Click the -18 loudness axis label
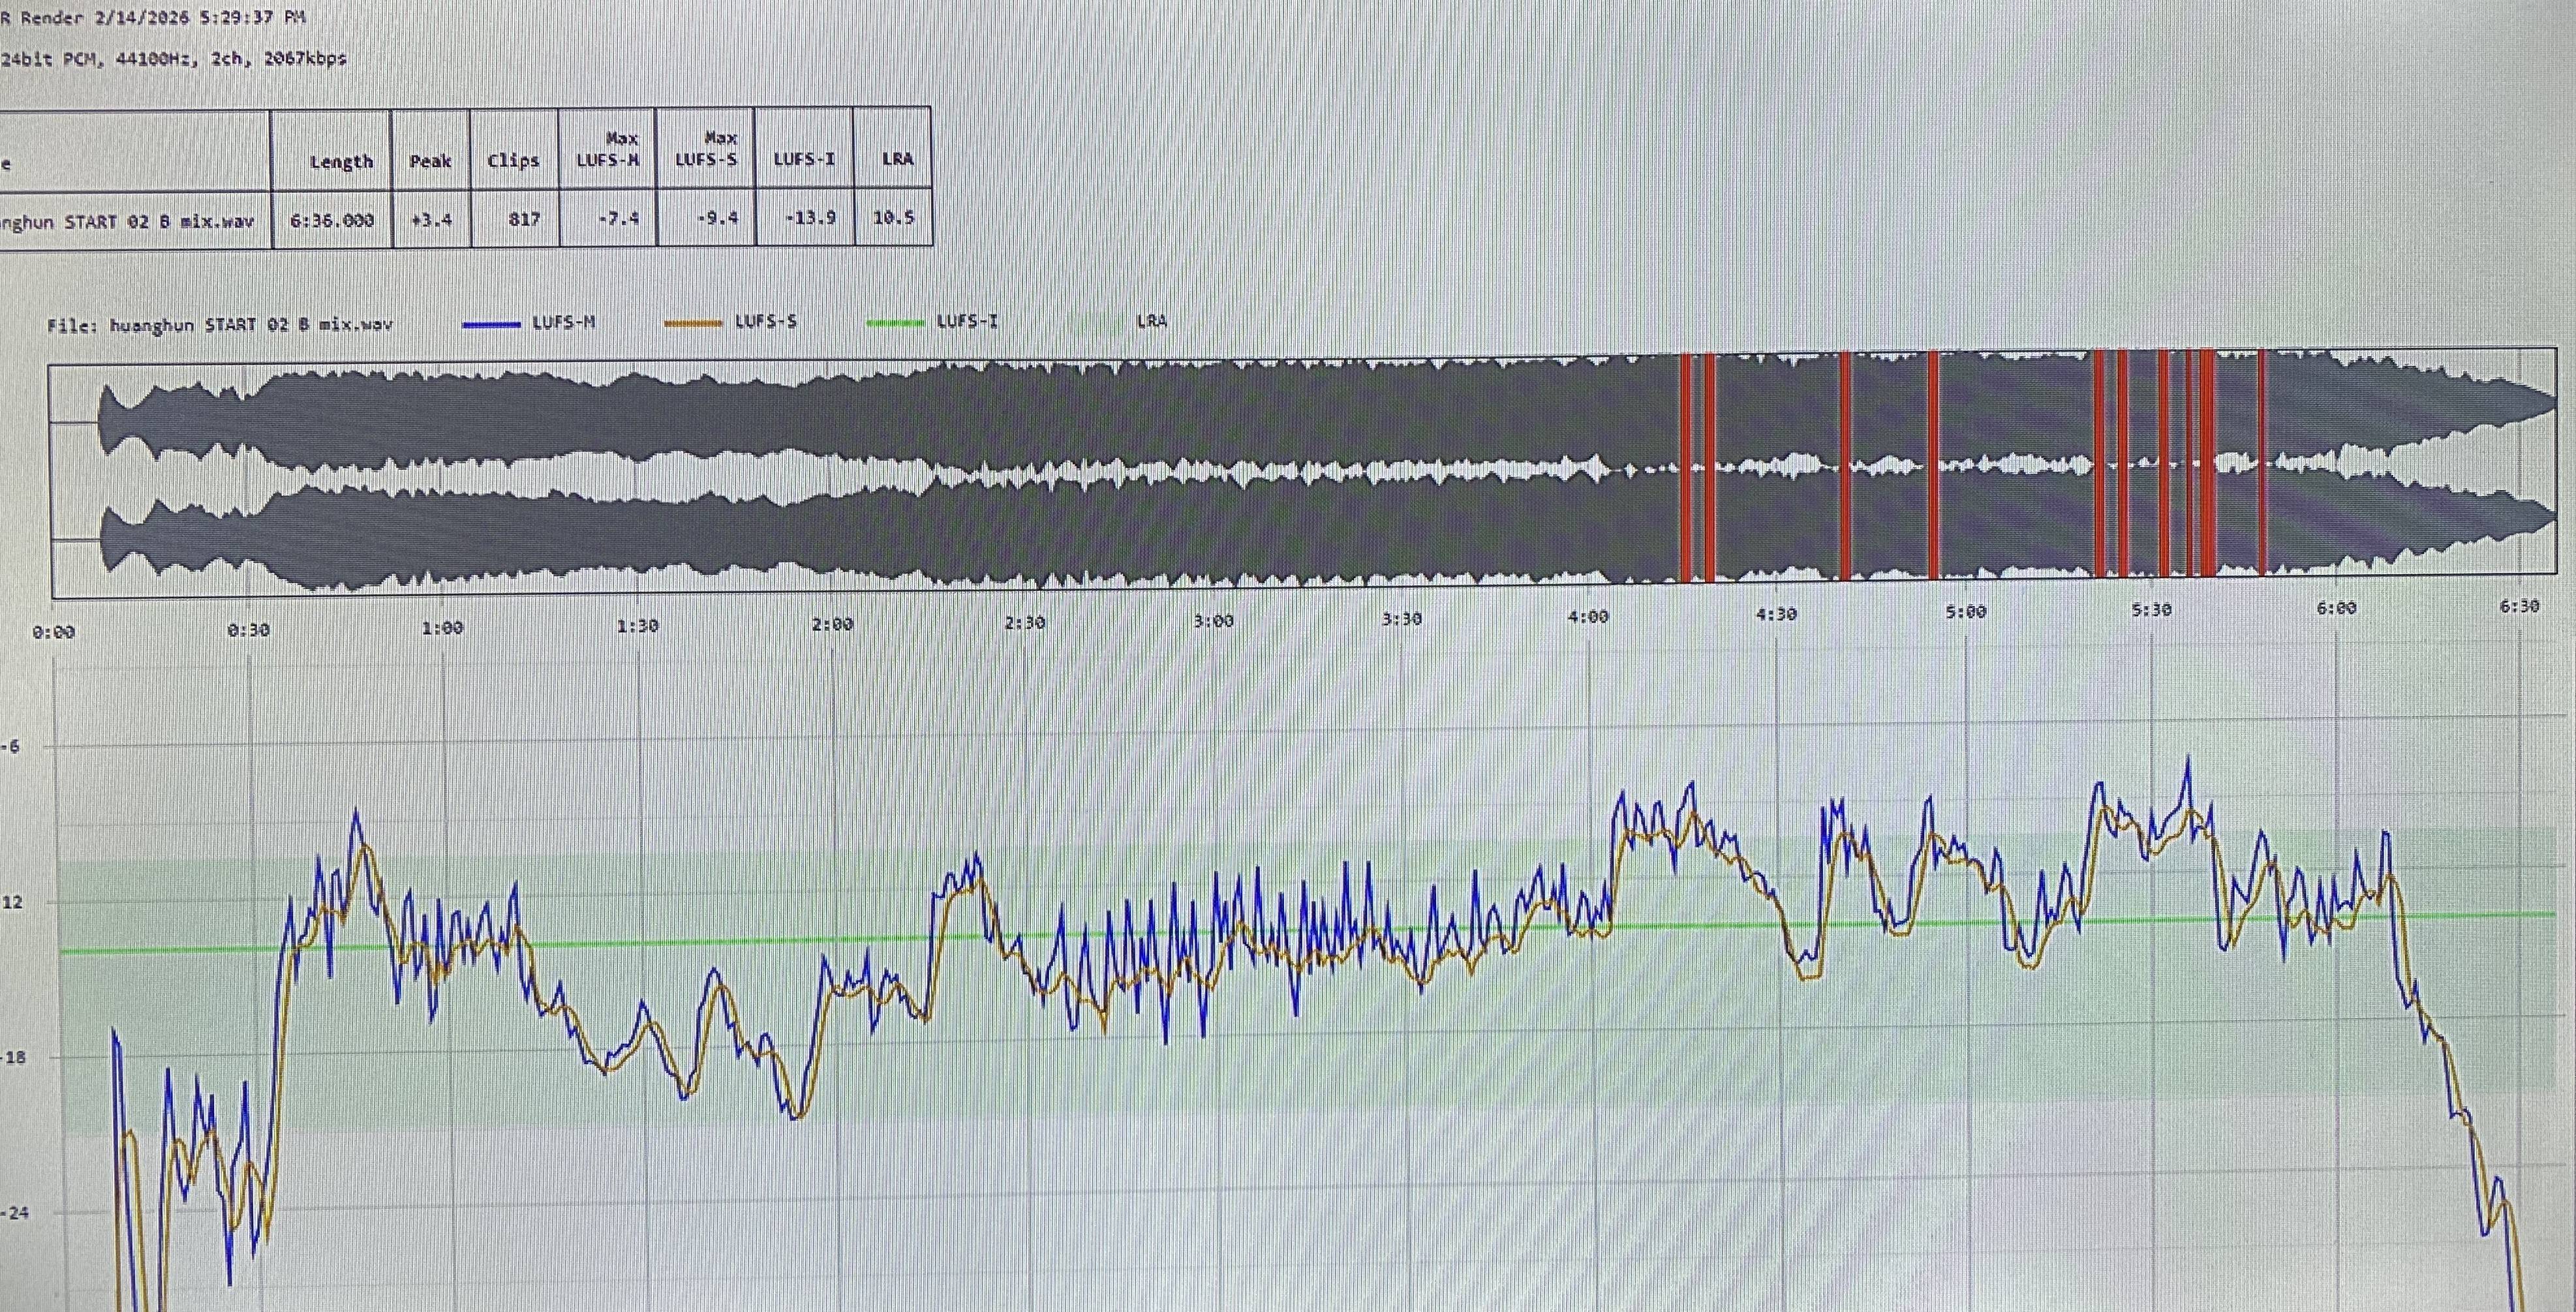2576x1312 pixels. [13, 1057]
